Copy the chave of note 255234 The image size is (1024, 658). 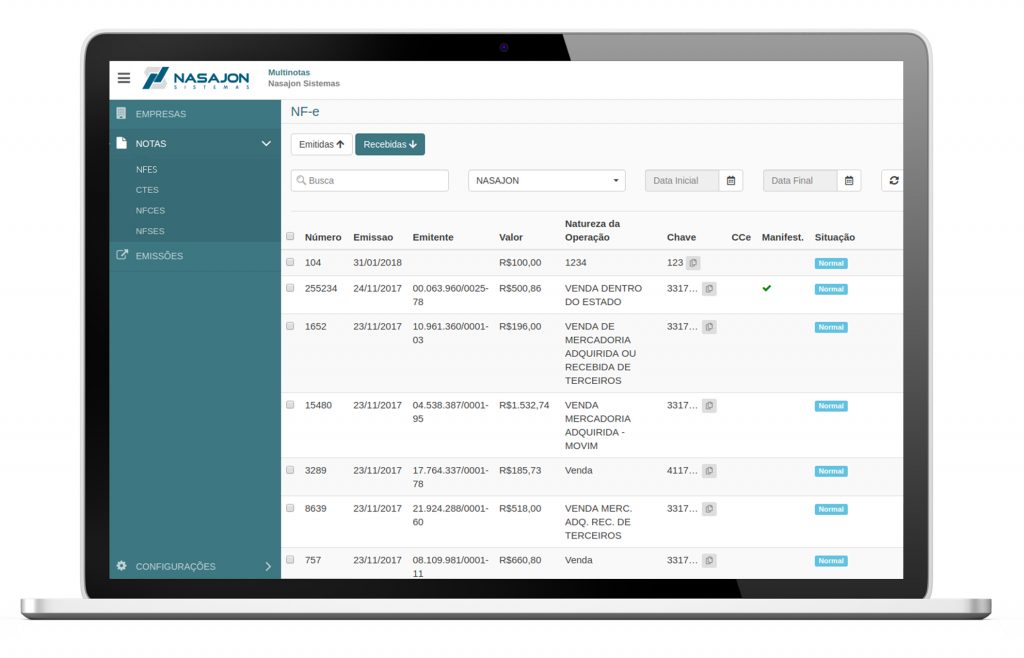click(709, 289)
